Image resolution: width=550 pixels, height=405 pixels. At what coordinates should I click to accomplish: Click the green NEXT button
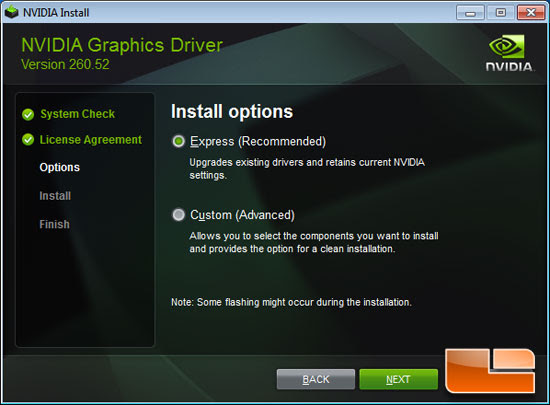pyautogui.click(x=398, y=379)
